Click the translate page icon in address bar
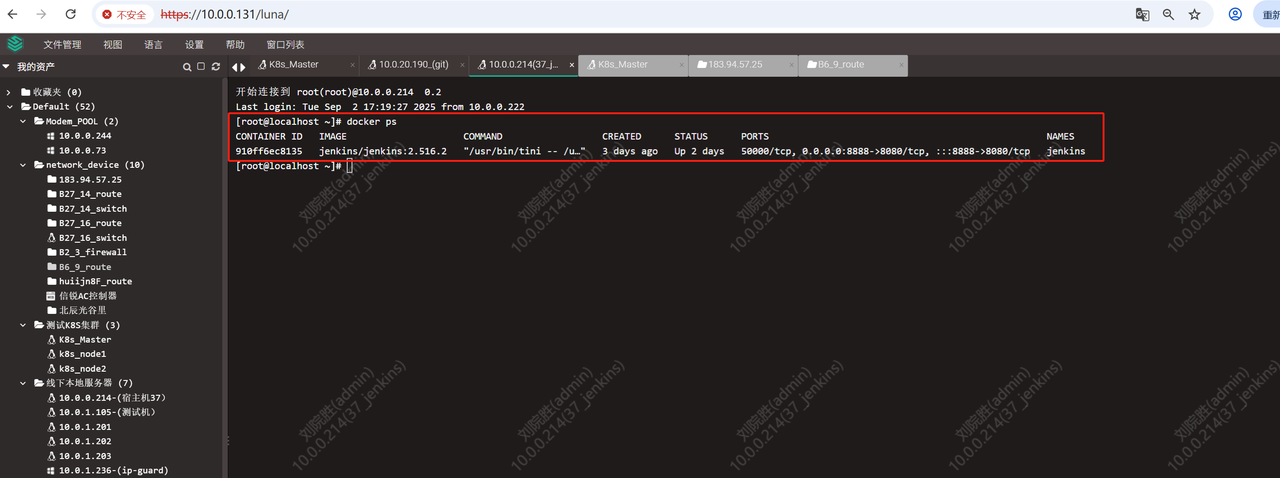Screen dimensions: 1280x478 coord(1142,15)
